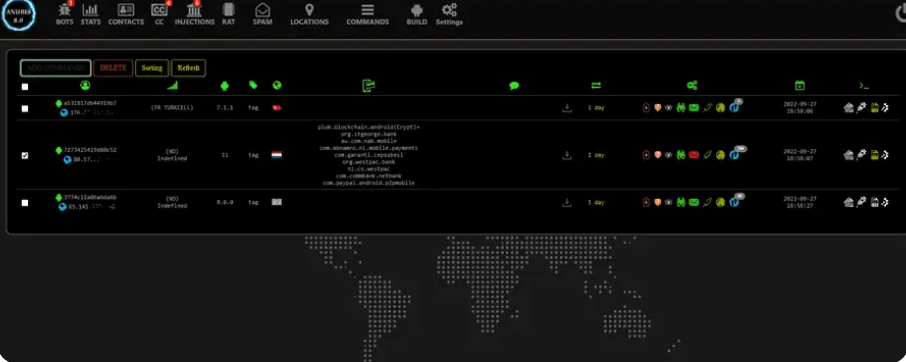Click shield icon in 7273425419d80c52 row

(x=658, y=155)
